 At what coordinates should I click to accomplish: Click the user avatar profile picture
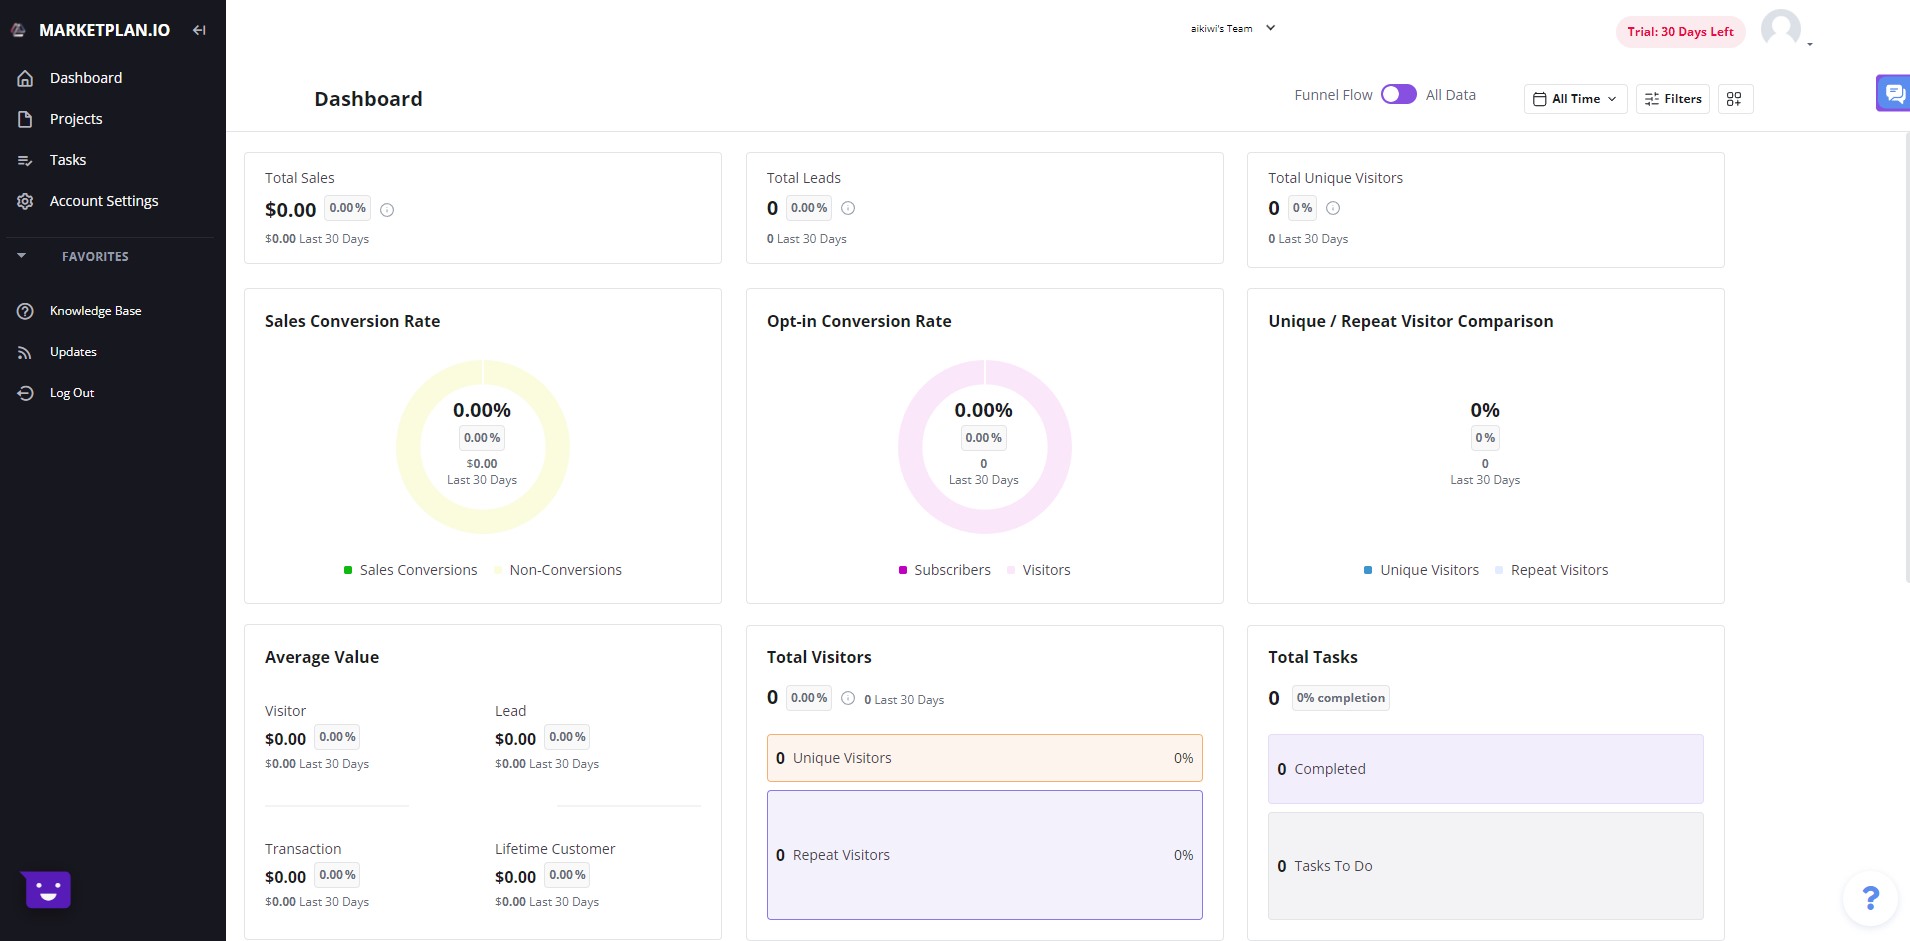pyautogui.click(x=1780, y=29)
